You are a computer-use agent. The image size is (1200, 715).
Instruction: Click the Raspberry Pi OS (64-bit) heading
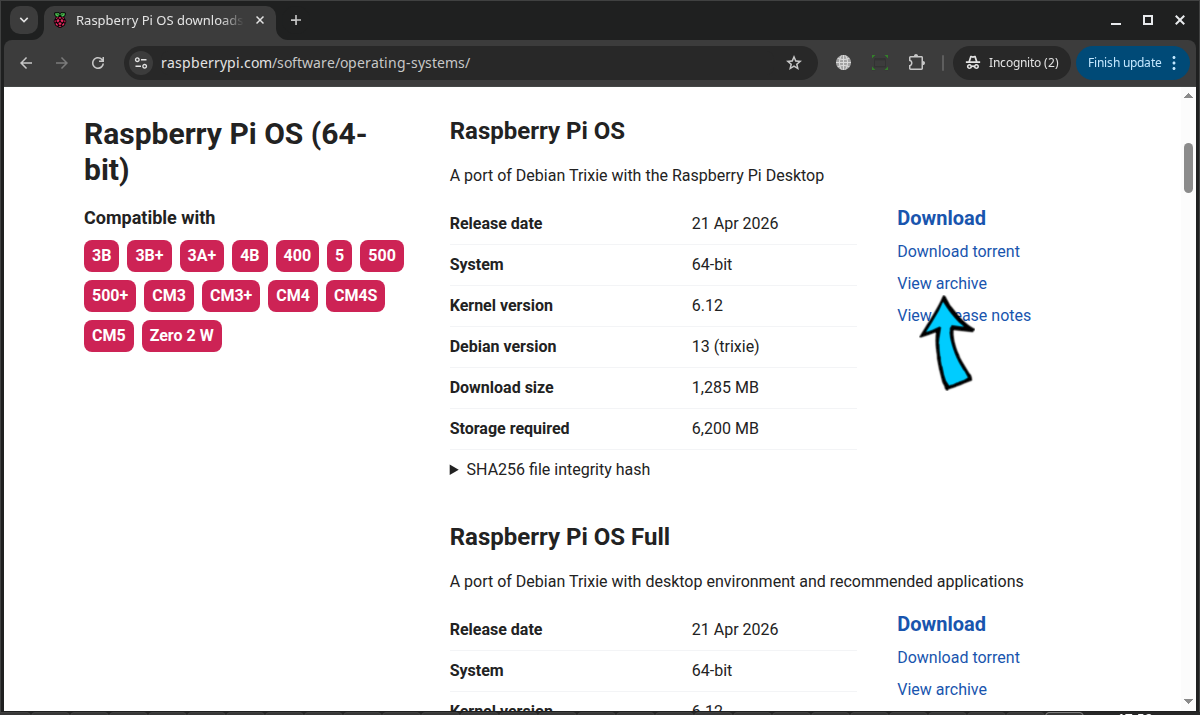point(225,152)
